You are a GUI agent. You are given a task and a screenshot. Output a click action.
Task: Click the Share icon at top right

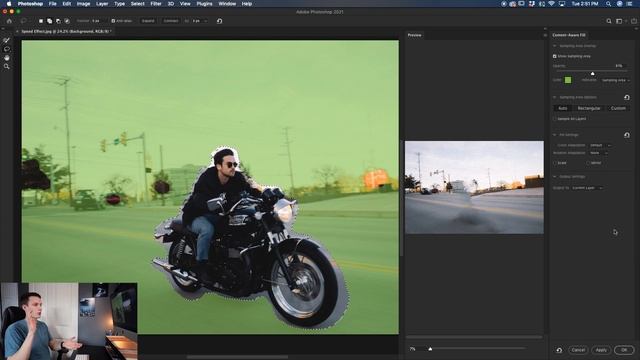tap(634, 21)
